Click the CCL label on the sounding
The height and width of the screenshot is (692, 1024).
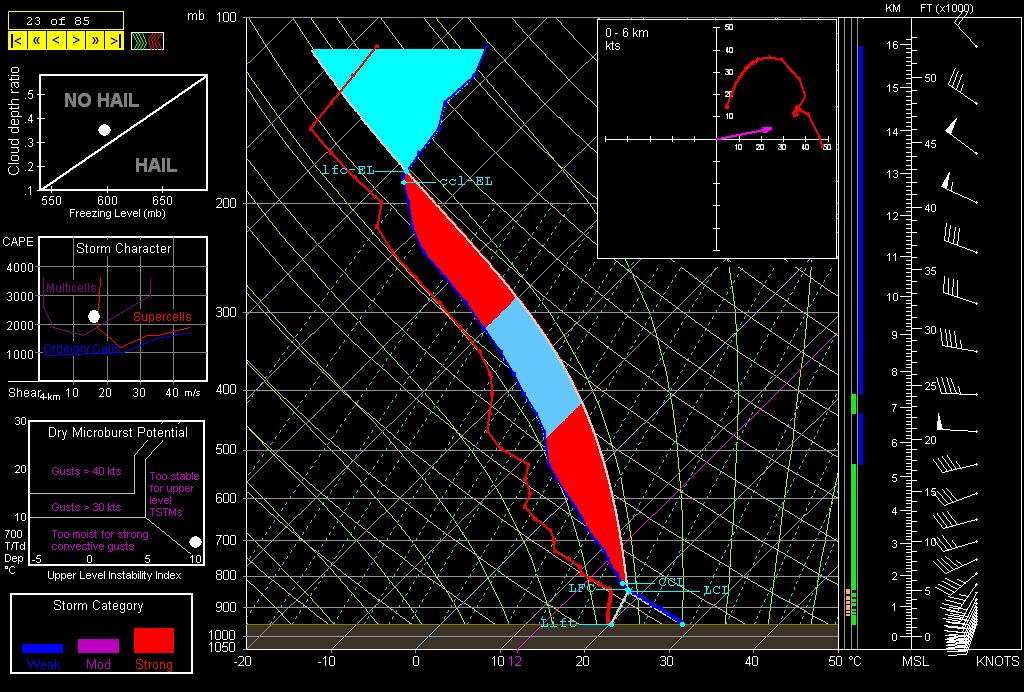670,581
